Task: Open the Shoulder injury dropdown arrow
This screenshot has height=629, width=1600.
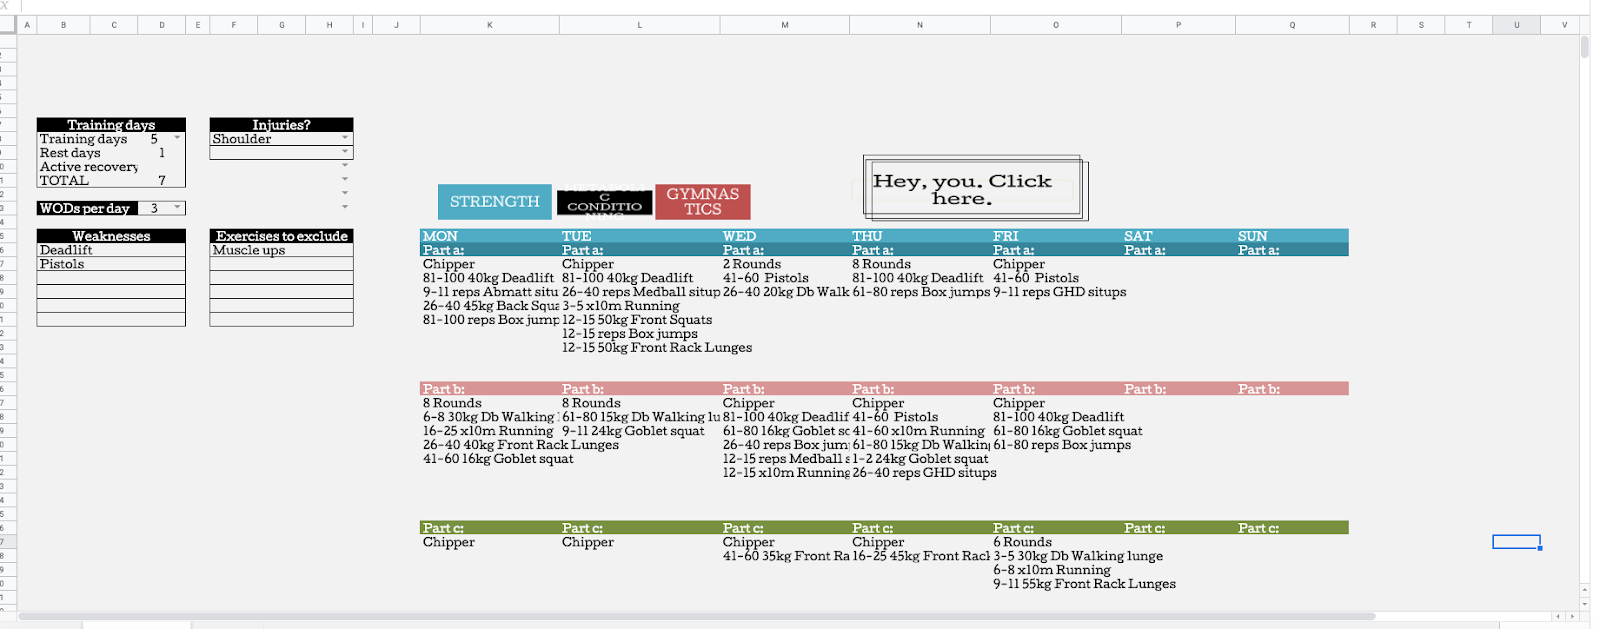Action: point(345,138)
